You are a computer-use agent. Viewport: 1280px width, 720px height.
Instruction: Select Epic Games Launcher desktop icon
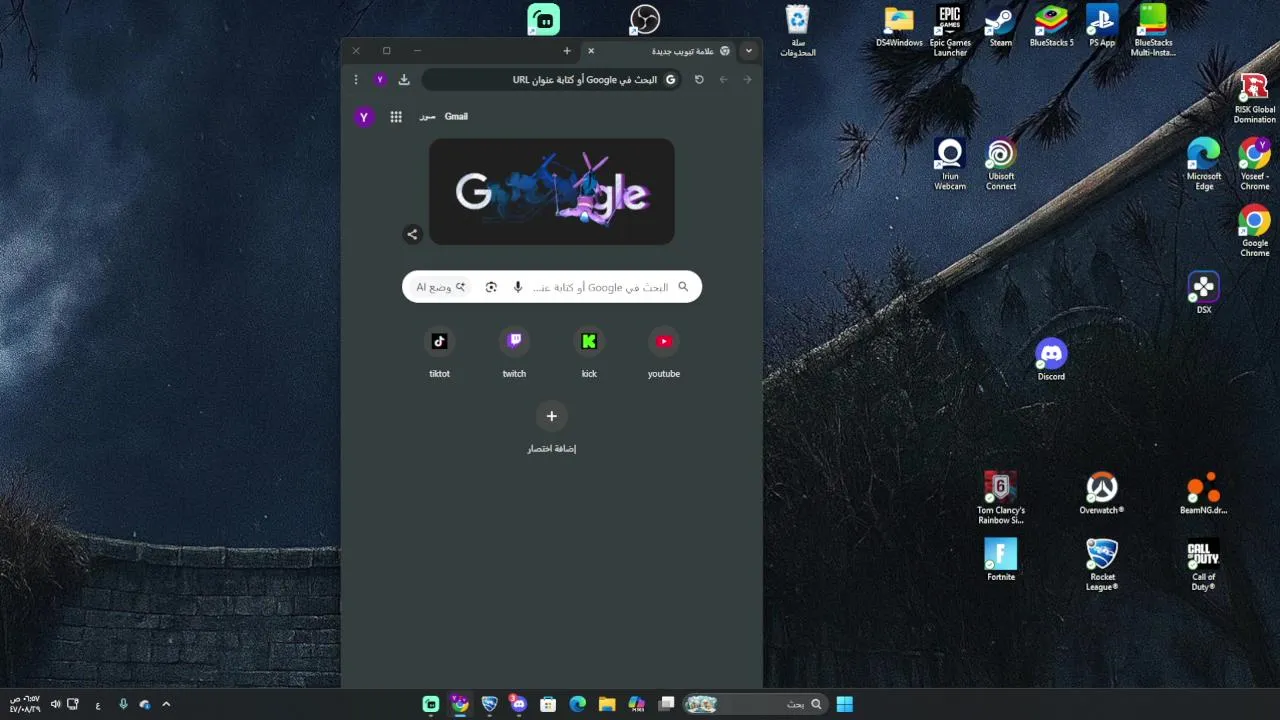(x=950, y=31)
